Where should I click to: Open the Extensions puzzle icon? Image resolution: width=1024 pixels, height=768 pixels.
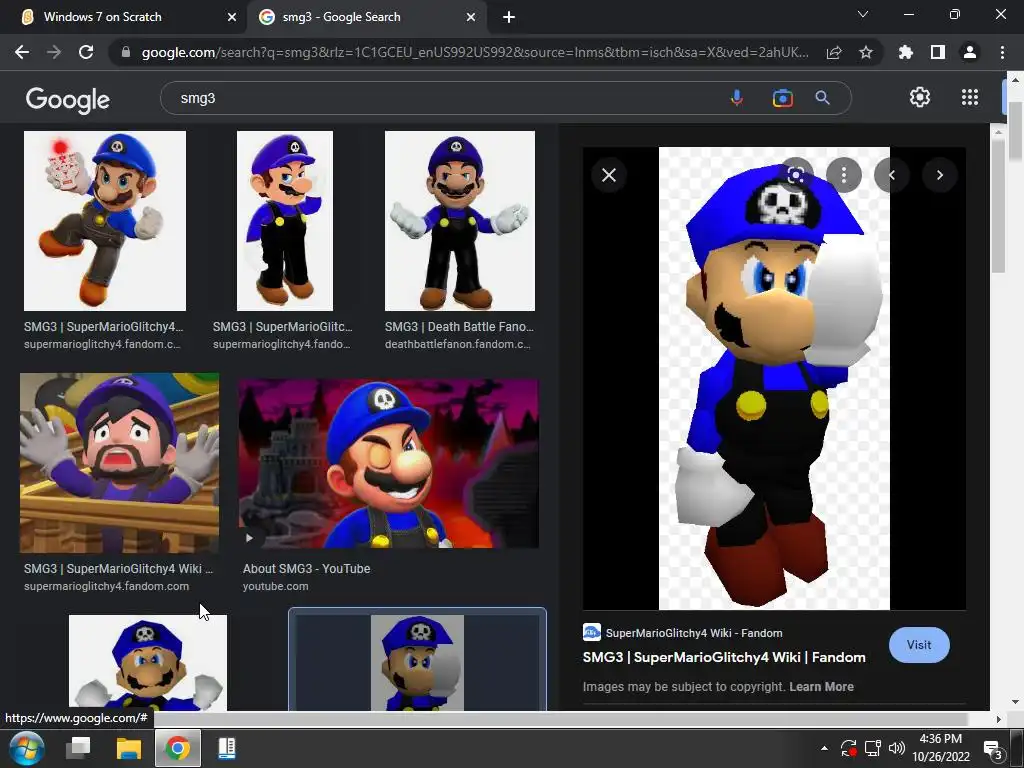point(906,52)
